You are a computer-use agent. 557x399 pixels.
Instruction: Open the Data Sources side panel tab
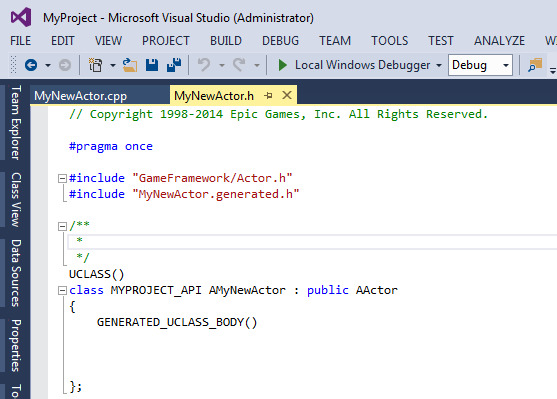[16, 273]
